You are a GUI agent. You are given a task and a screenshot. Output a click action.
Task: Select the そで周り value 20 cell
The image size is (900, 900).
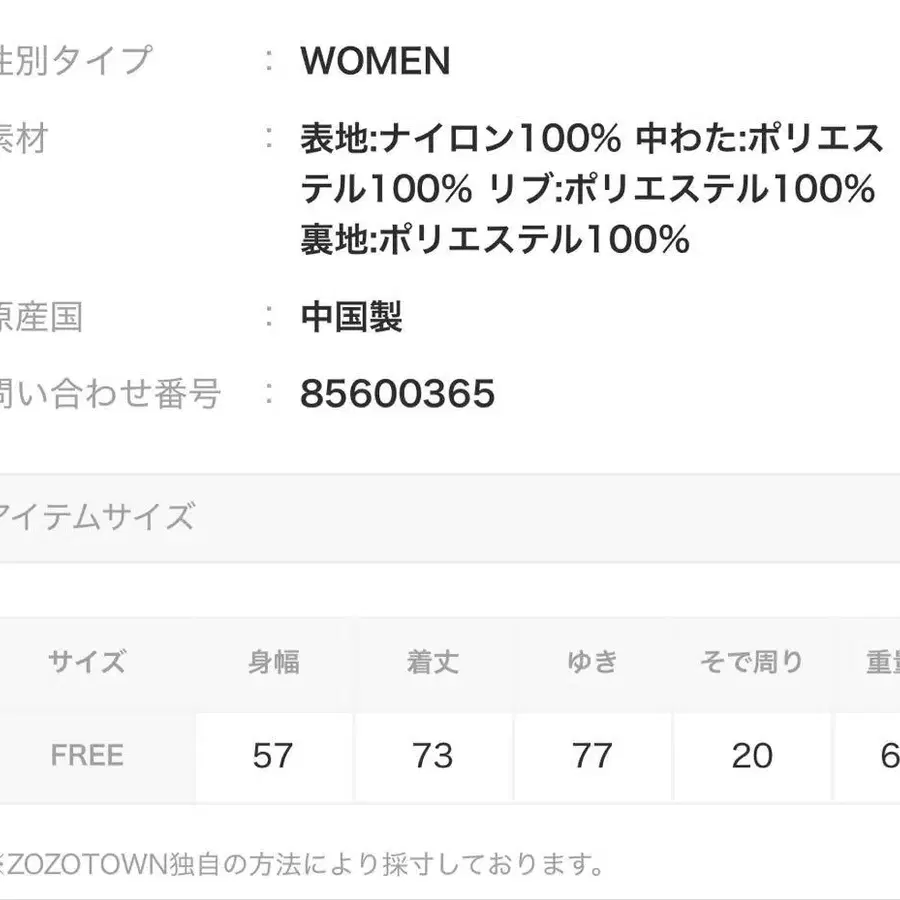[x=751, y=756]
